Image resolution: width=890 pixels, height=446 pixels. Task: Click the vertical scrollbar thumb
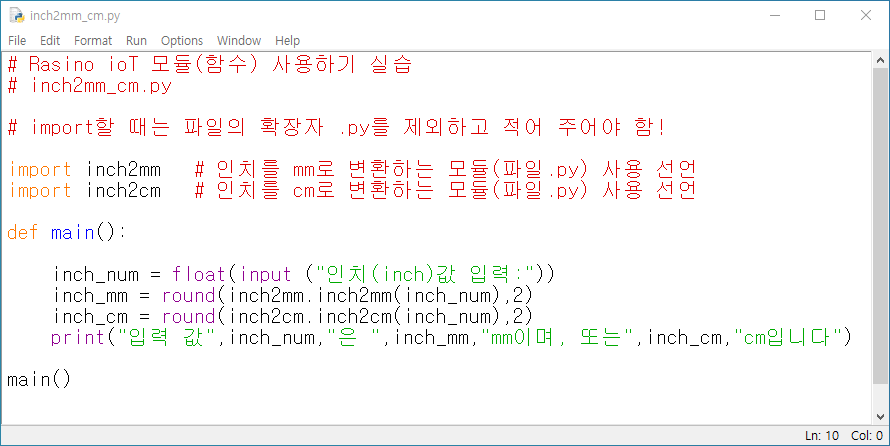click(x=880, y=224)
